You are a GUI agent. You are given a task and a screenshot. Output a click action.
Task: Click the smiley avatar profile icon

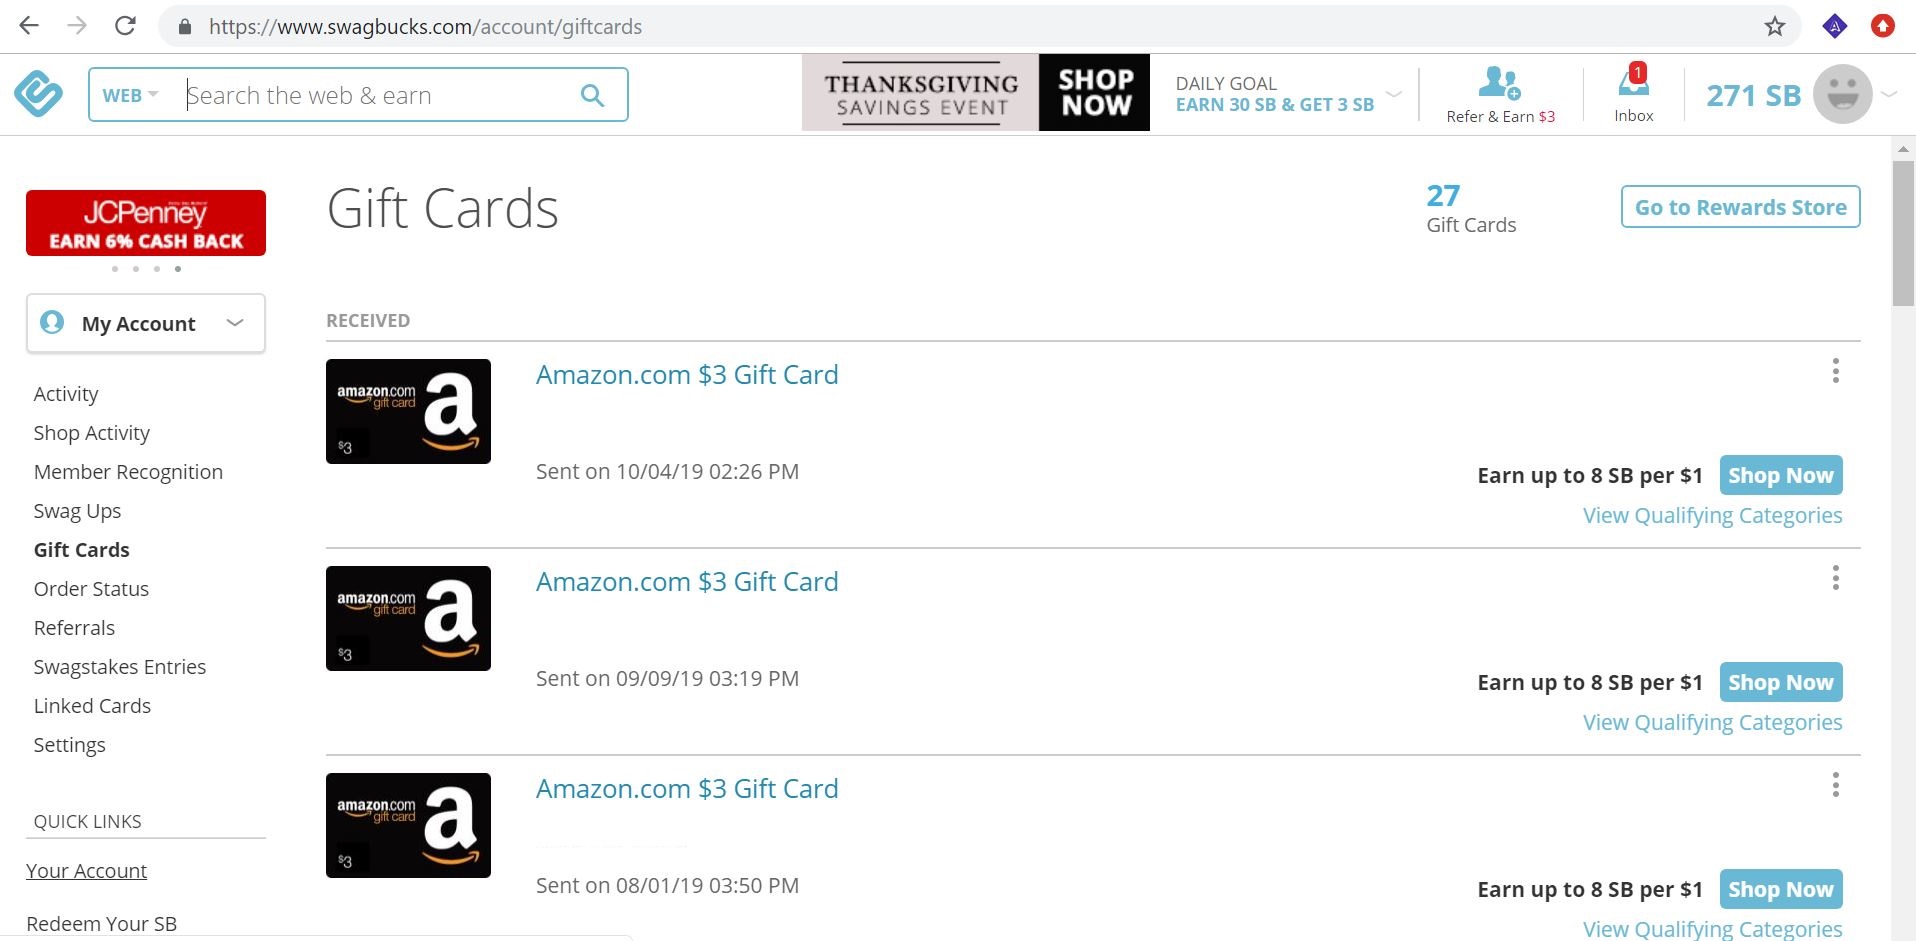pos(1841,93)
